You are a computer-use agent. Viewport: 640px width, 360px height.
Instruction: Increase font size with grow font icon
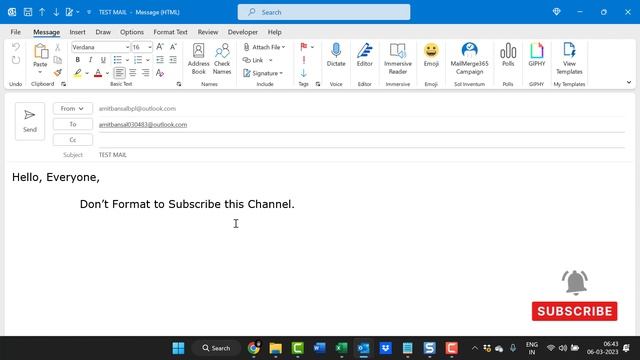[160, 47]
